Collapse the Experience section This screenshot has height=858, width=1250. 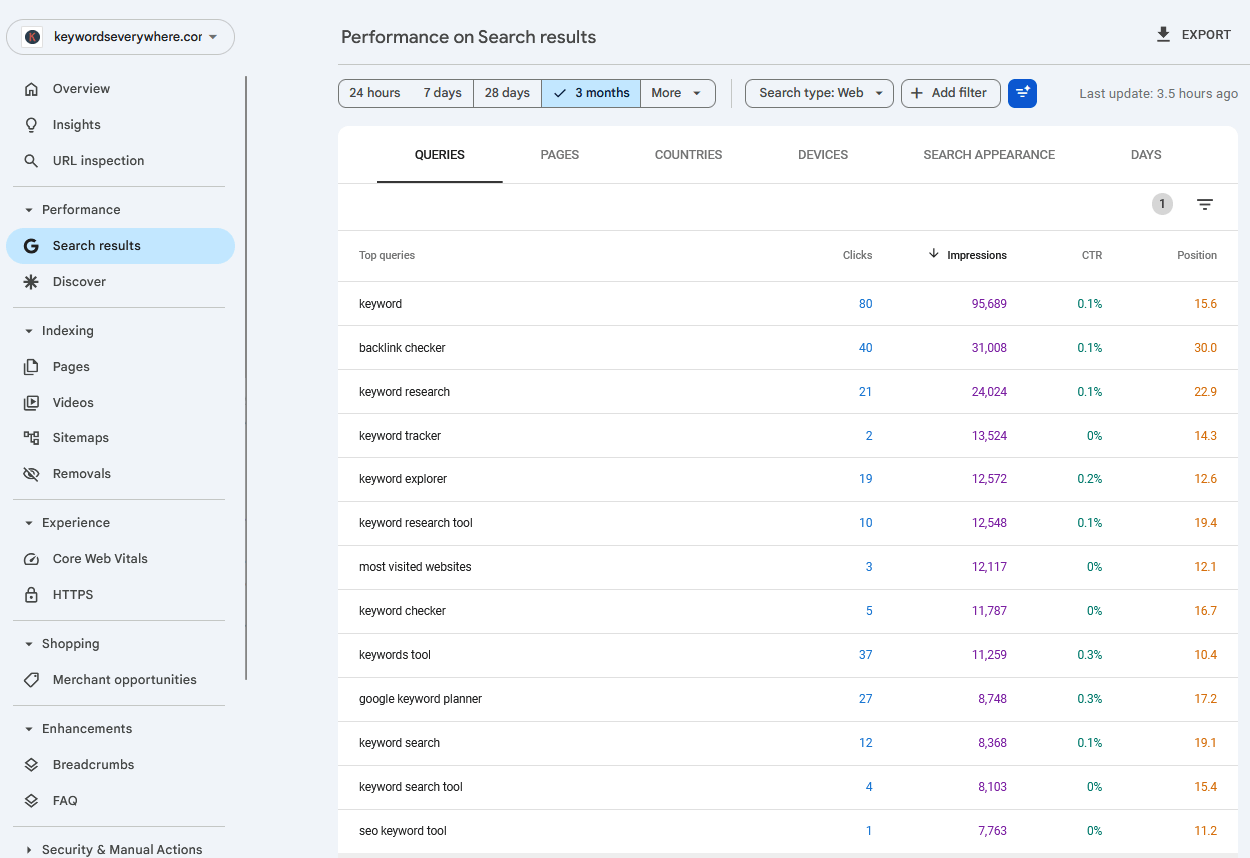point(29,523)
